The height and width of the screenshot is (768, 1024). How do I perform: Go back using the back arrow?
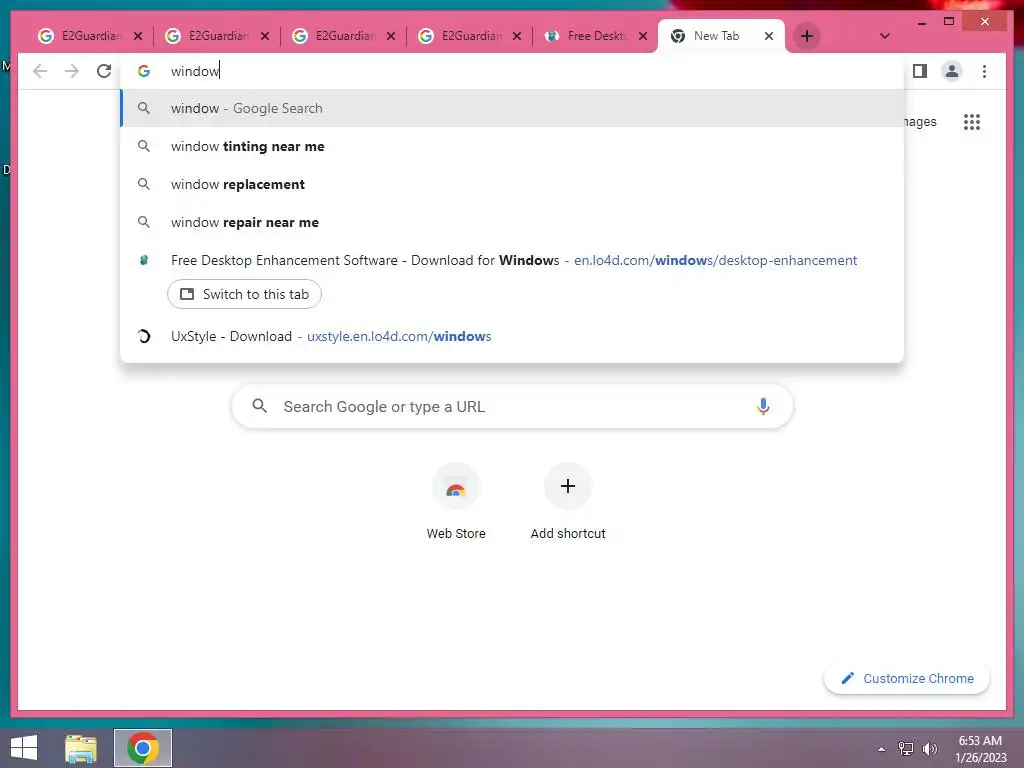(40, 71)
